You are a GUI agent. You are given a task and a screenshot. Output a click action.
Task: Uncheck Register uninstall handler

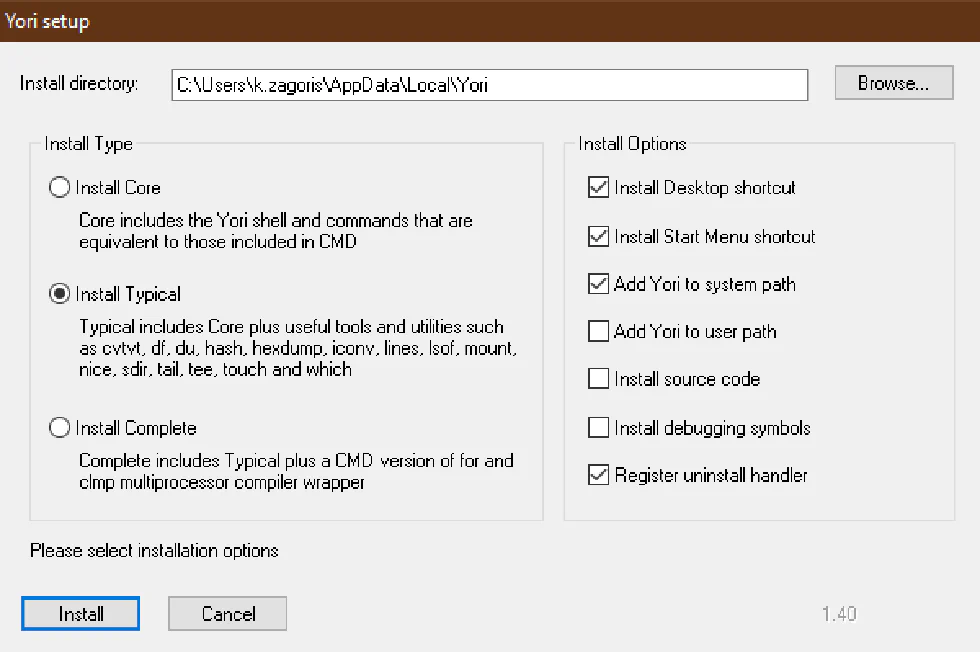599,476
